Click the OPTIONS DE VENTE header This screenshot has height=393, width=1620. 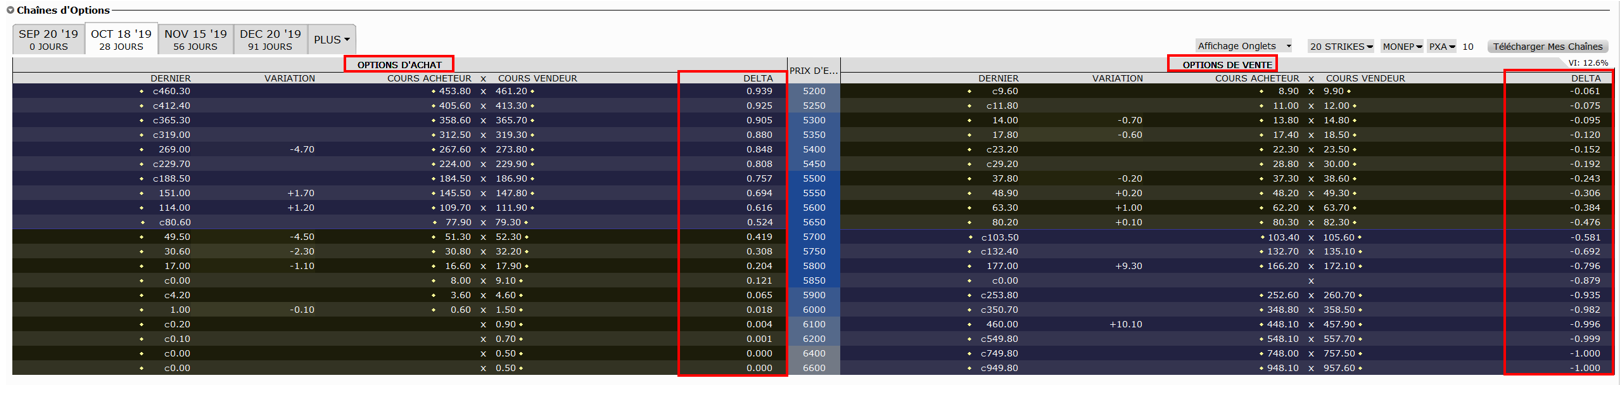pos(1227,64)
